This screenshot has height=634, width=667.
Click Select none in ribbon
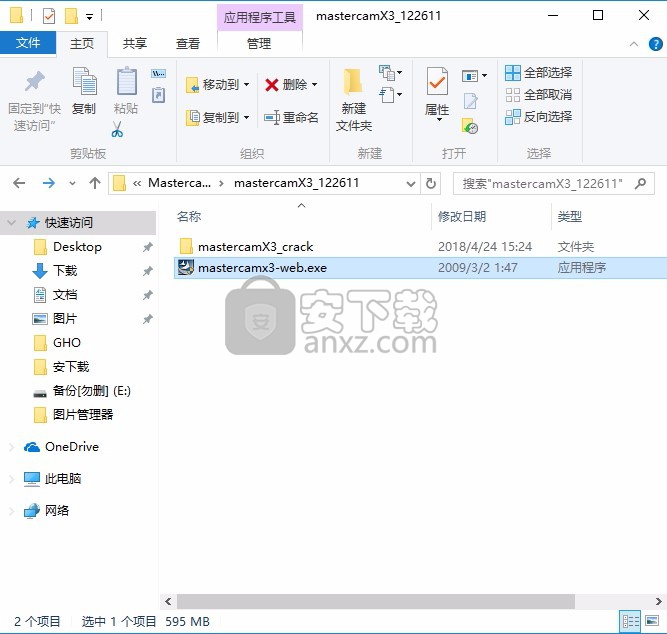coord(538,94)
